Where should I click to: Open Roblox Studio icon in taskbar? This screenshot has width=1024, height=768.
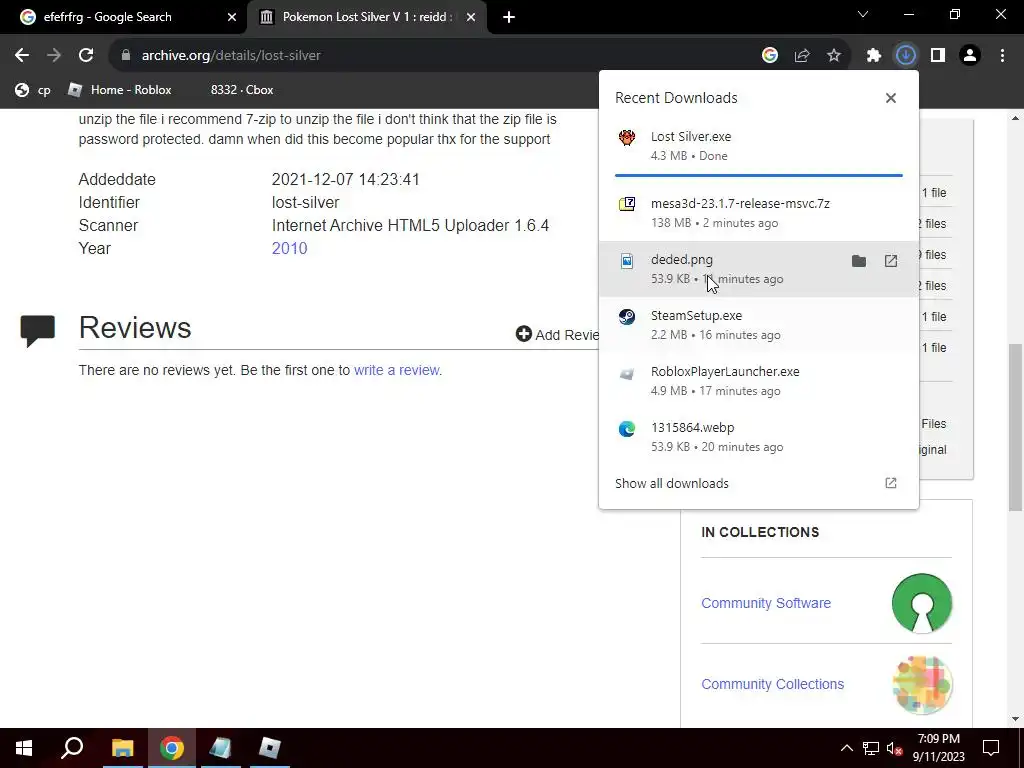tap(220, 748)
